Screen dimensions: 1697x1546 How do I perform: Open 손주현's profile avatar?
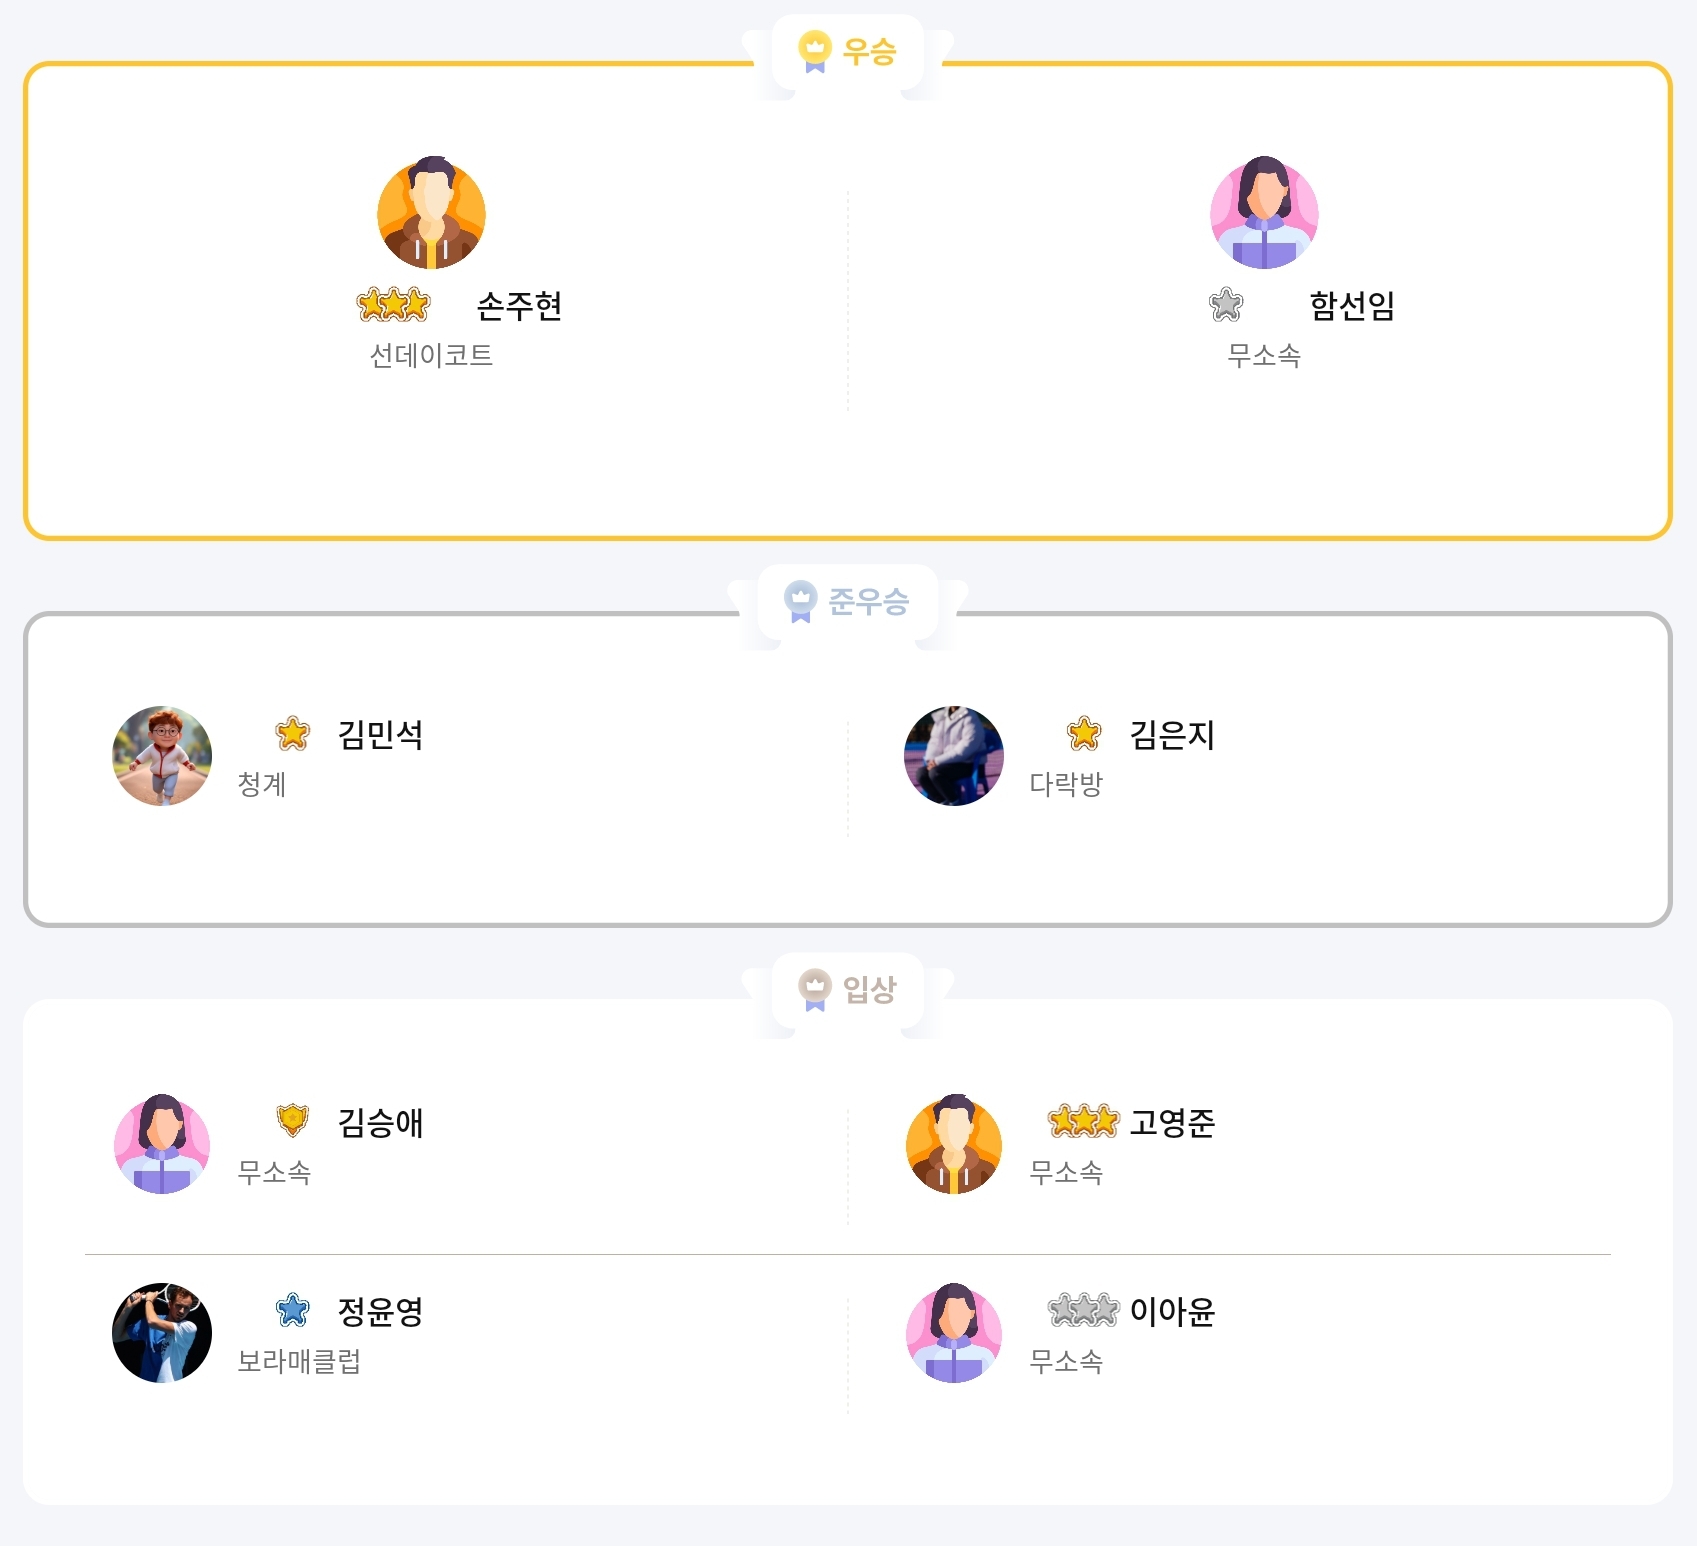click(x=431, y=213)
